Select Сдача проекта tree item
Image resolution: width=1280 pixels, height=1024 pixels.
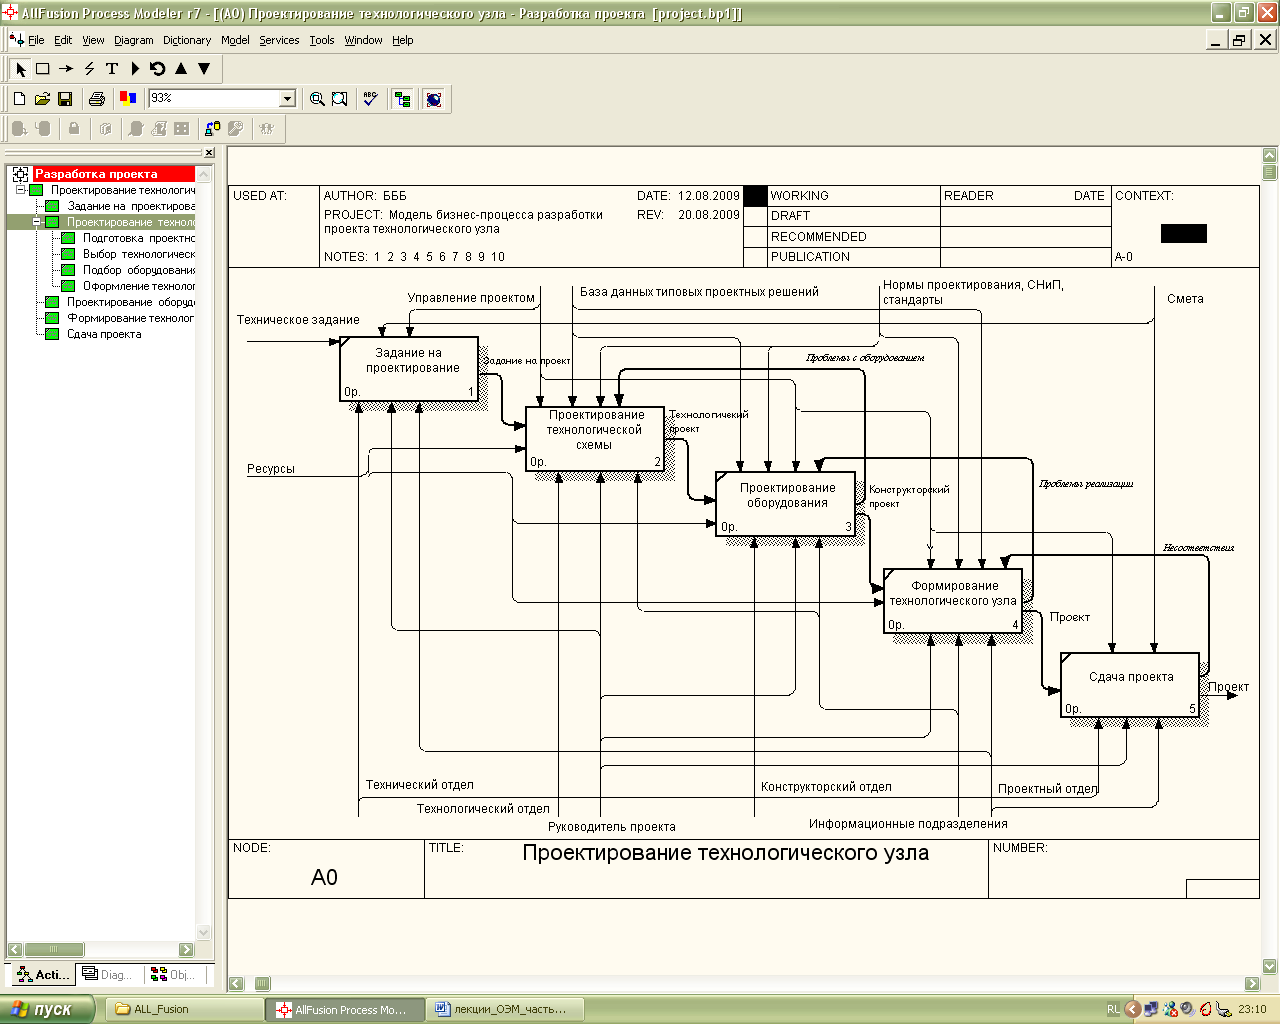104,334
